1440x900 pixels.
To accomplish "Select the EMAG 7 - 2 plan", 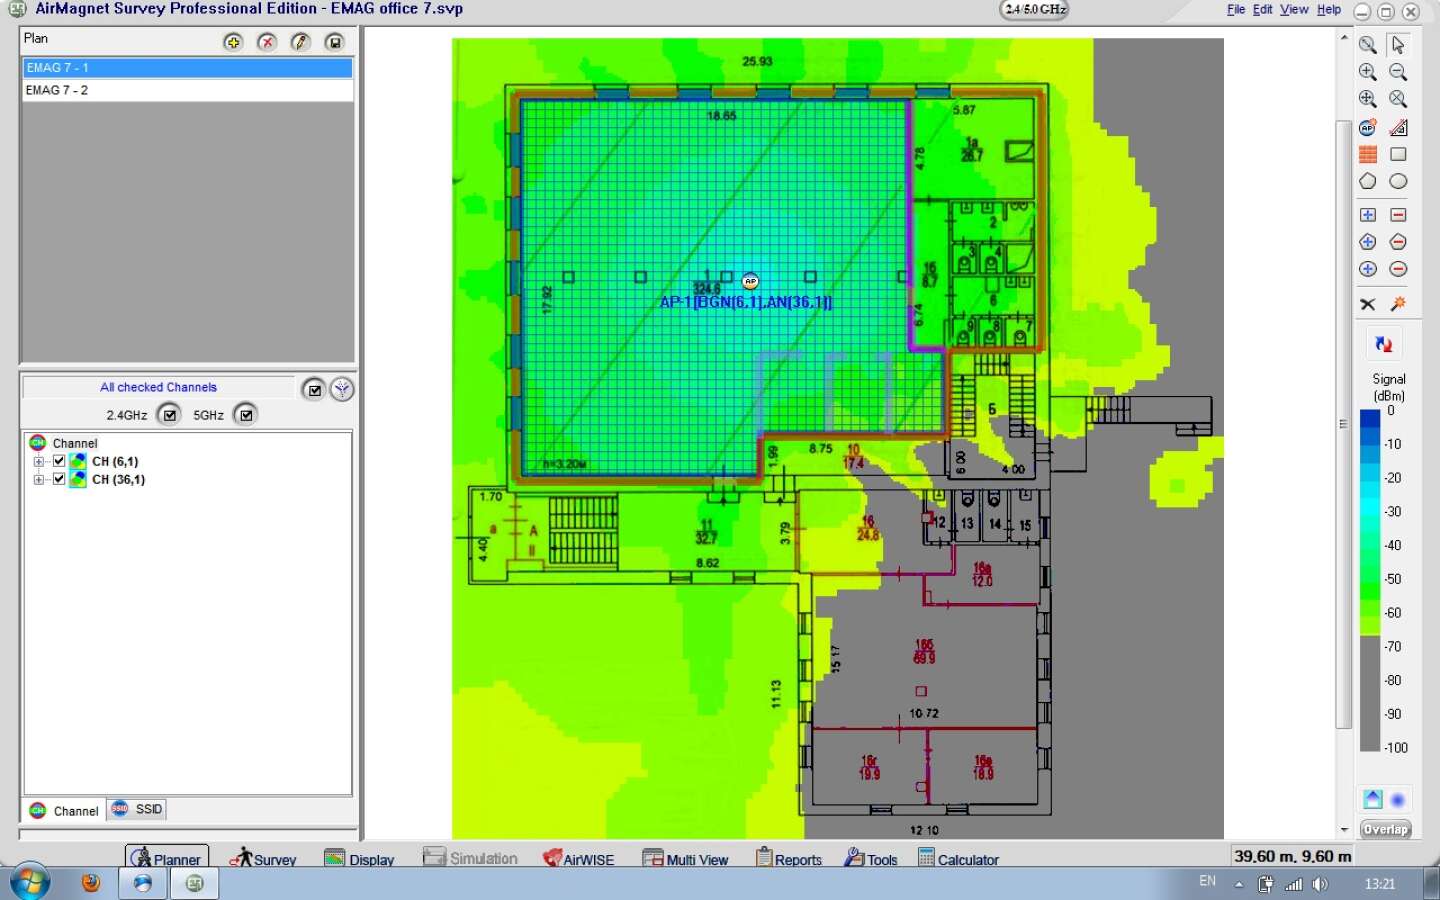I will [x=188, y=90].
